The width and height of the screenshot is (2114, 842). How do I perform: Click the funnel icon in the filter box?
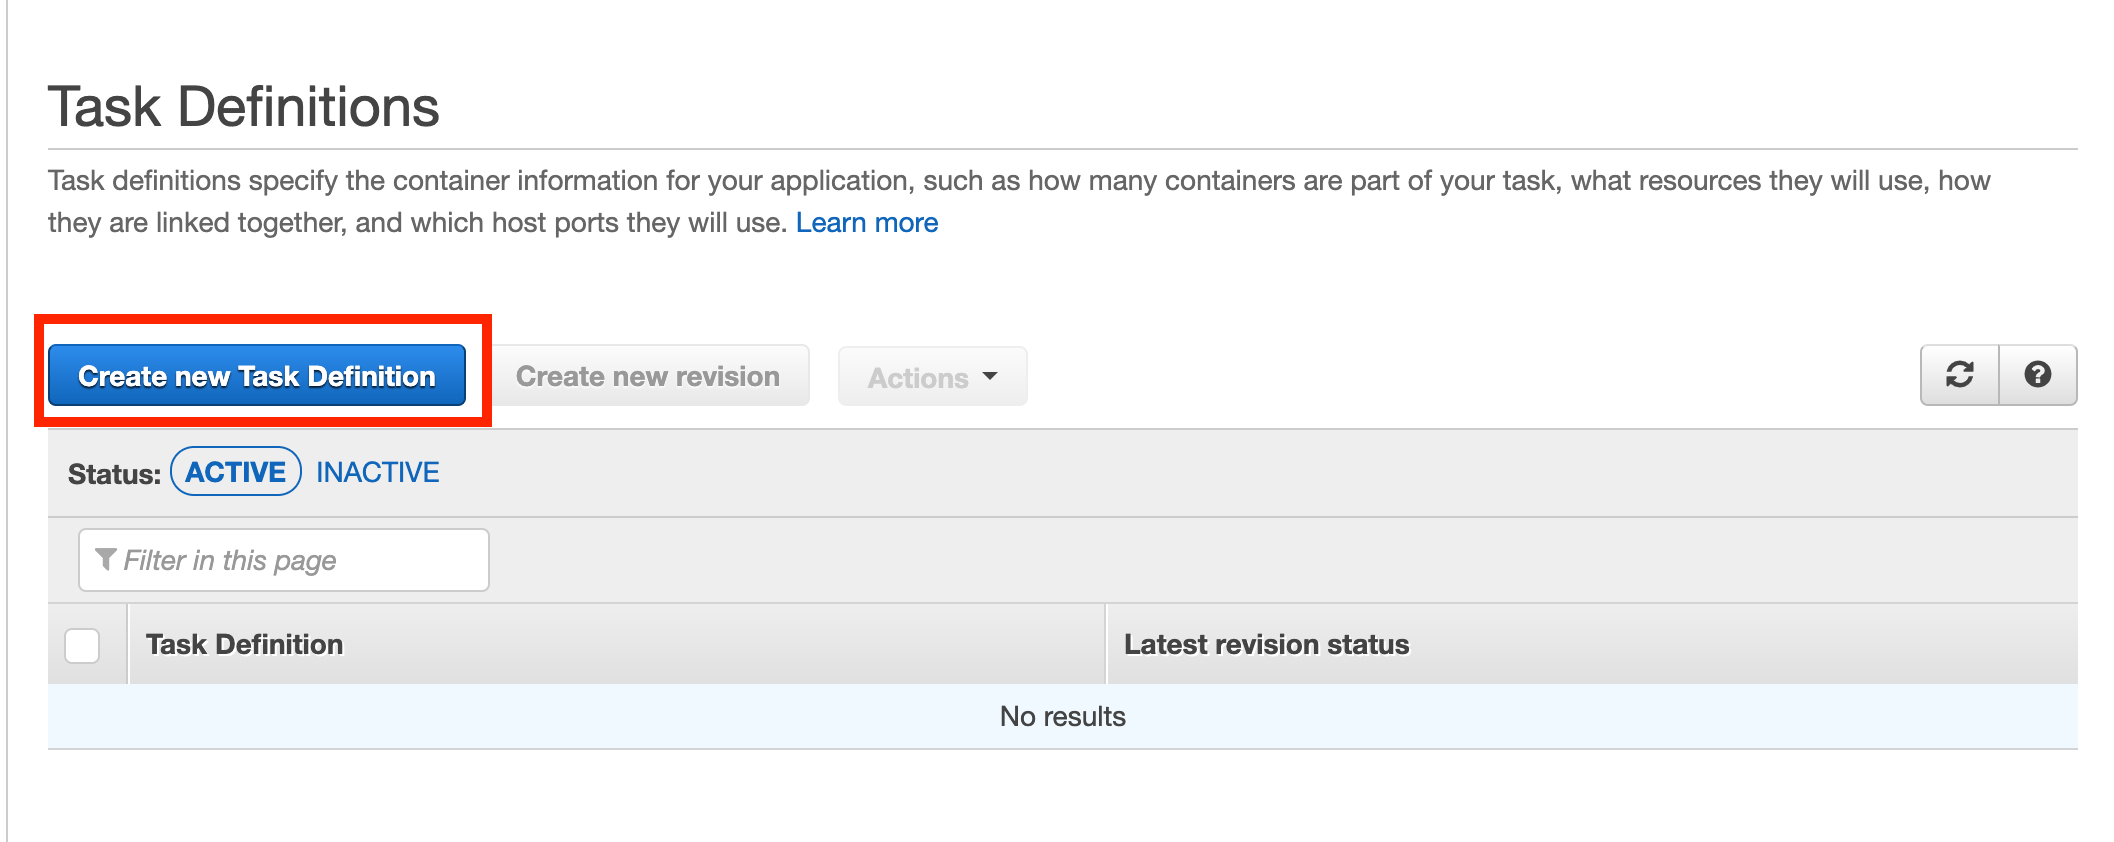pos(105,559)
